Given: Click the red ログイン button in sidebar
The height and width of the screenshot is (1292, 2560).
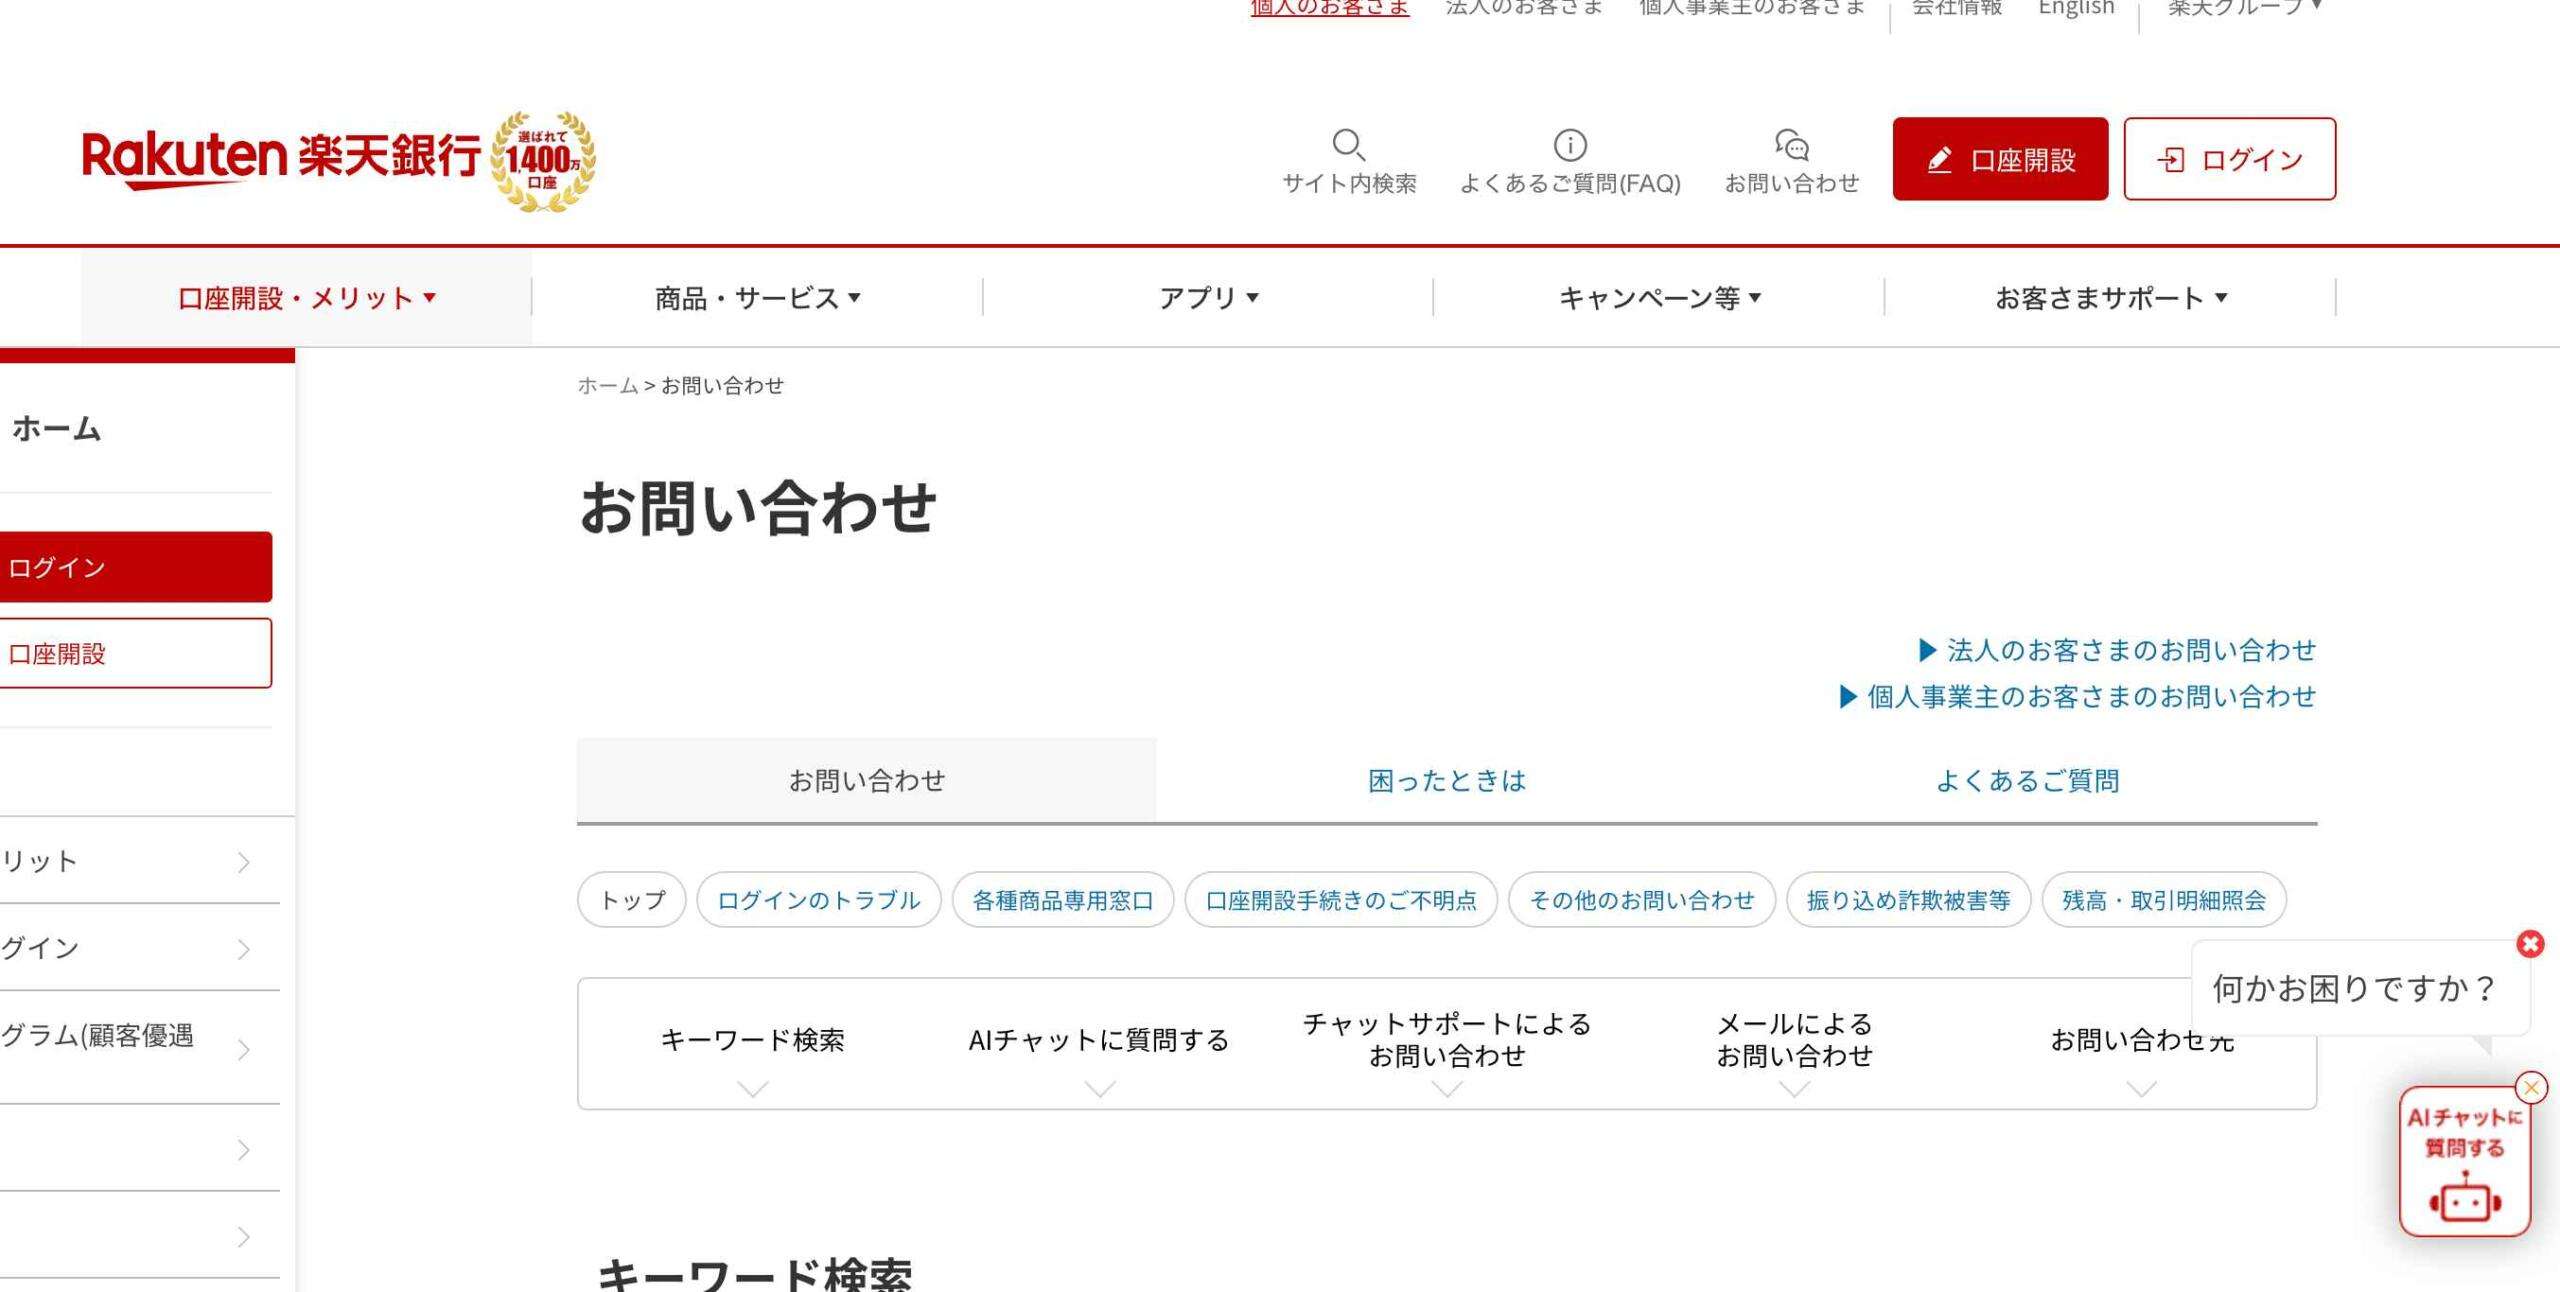Looking at the screenshot, I should tap(135, 567).
